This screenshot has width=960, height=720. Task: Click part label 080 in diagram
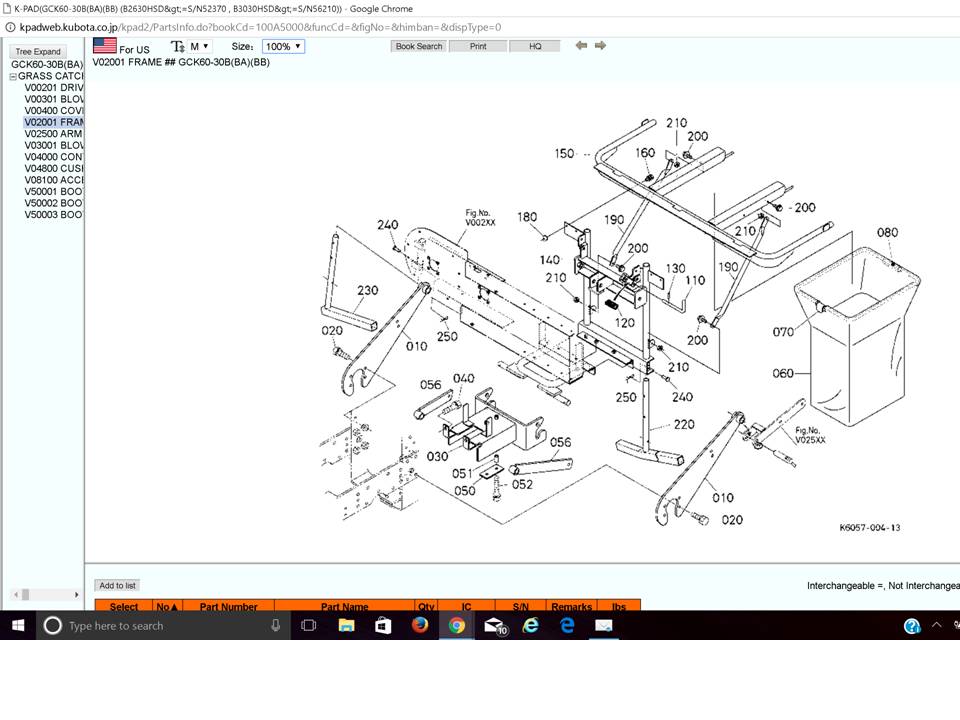pos(887,233)
